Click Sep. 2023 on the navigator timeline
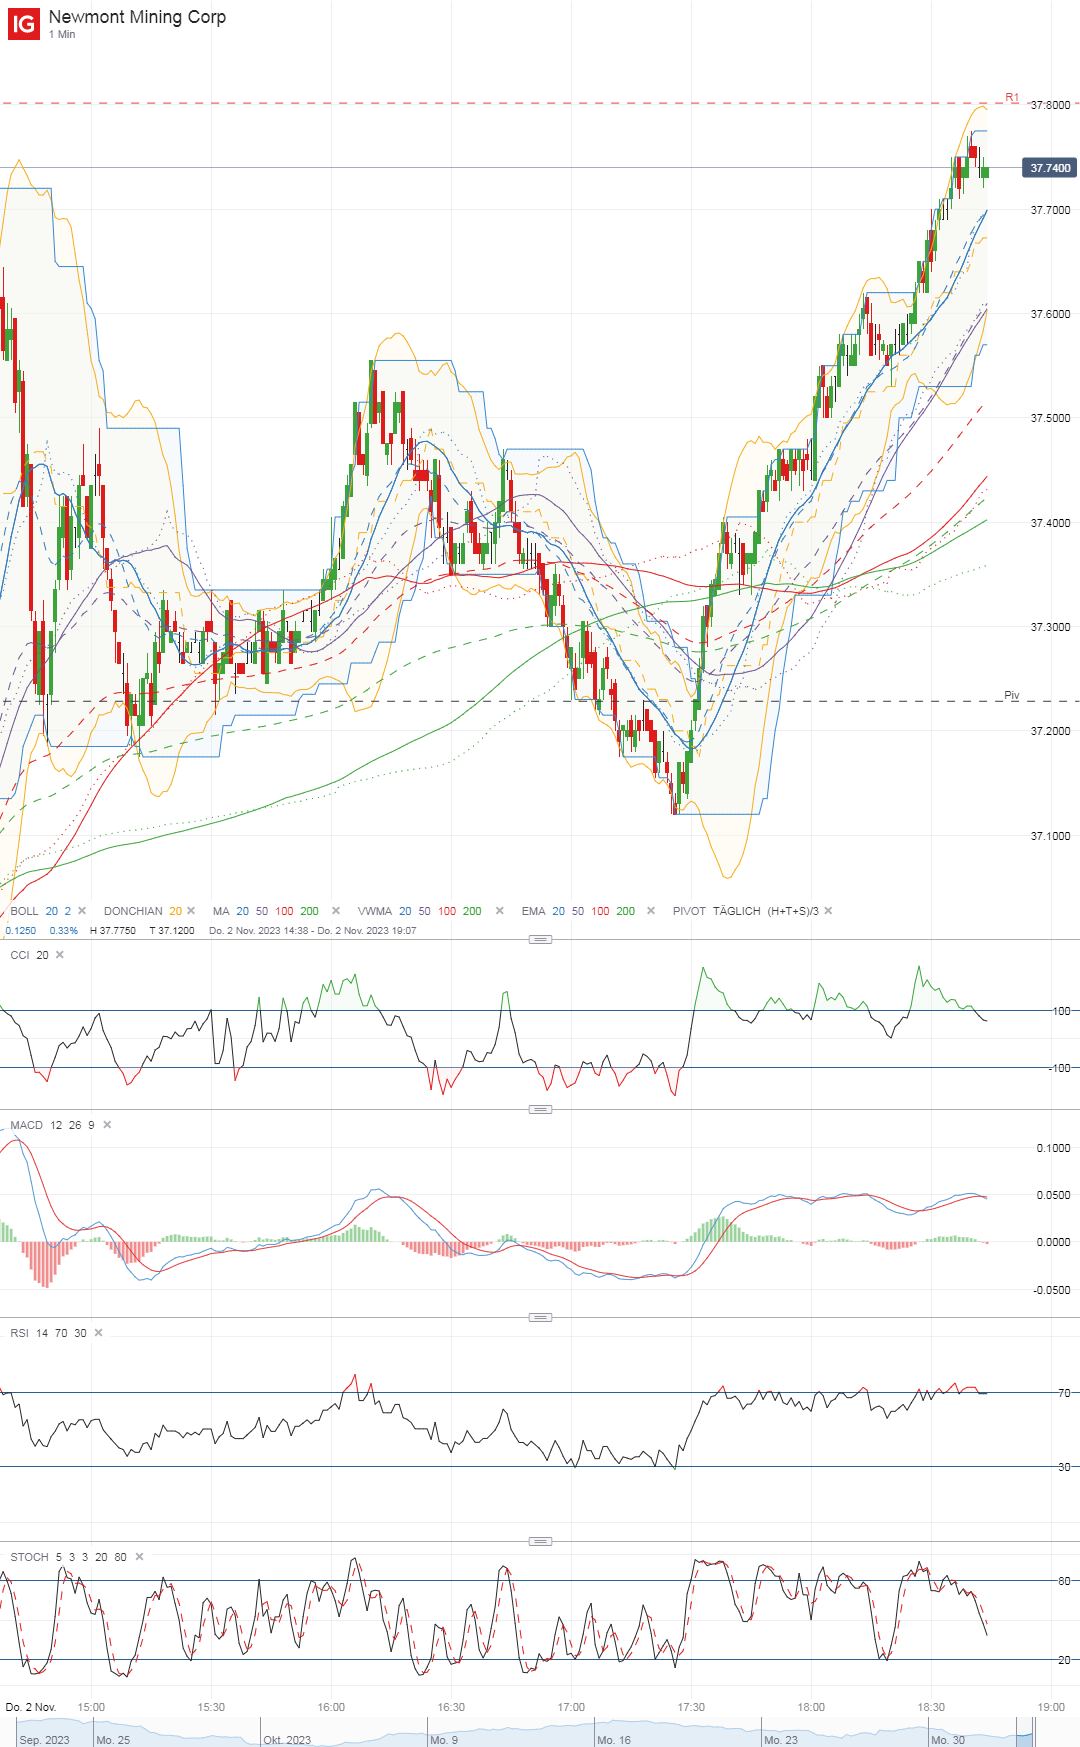This screenshot has height=1747, width=1080. tap(45, 1740)
